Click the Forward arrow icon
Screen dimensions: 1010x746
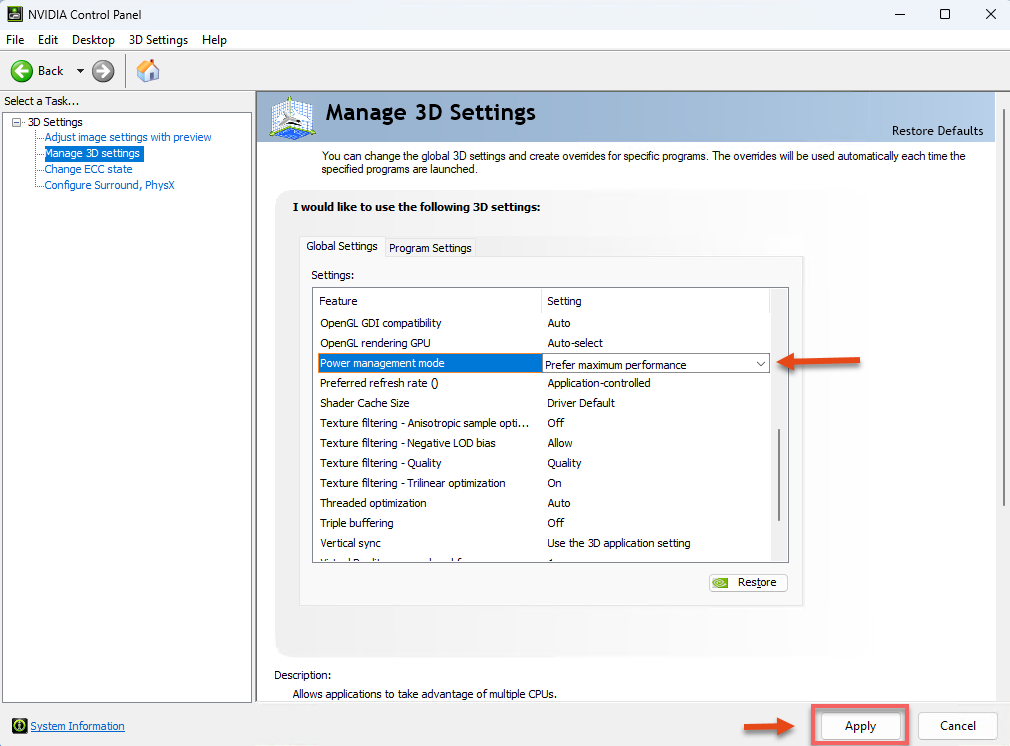(103, 71)
